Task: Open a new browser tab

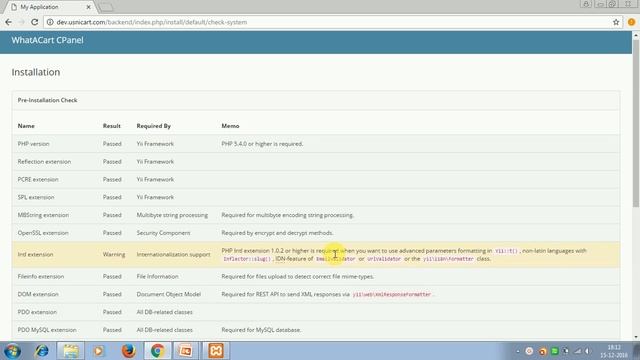Action: [106, 7]
